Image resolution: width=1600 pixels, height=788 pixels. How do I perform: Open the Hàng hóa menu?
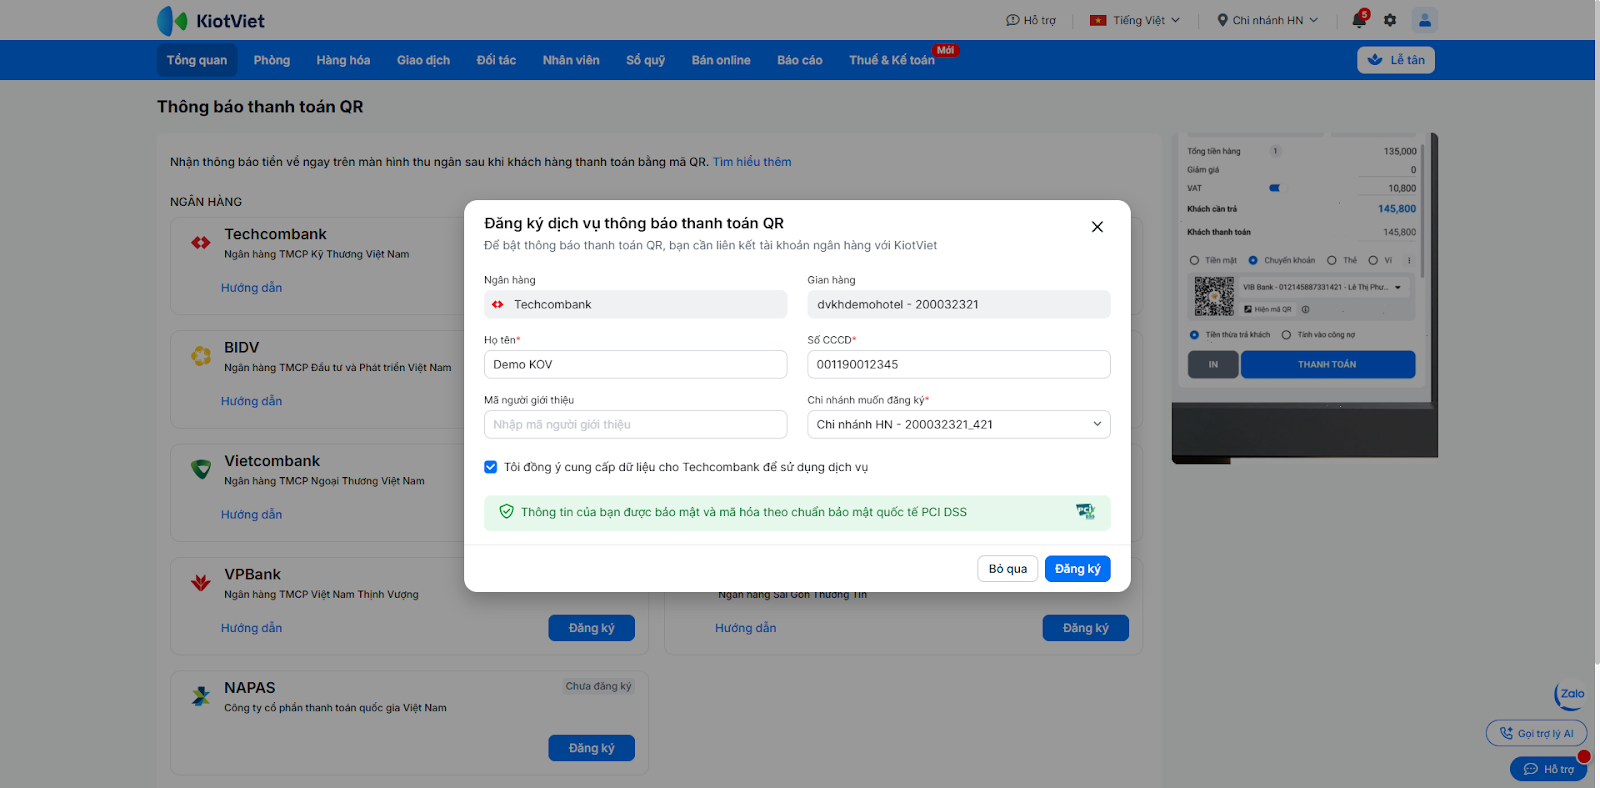pos(343,60)
